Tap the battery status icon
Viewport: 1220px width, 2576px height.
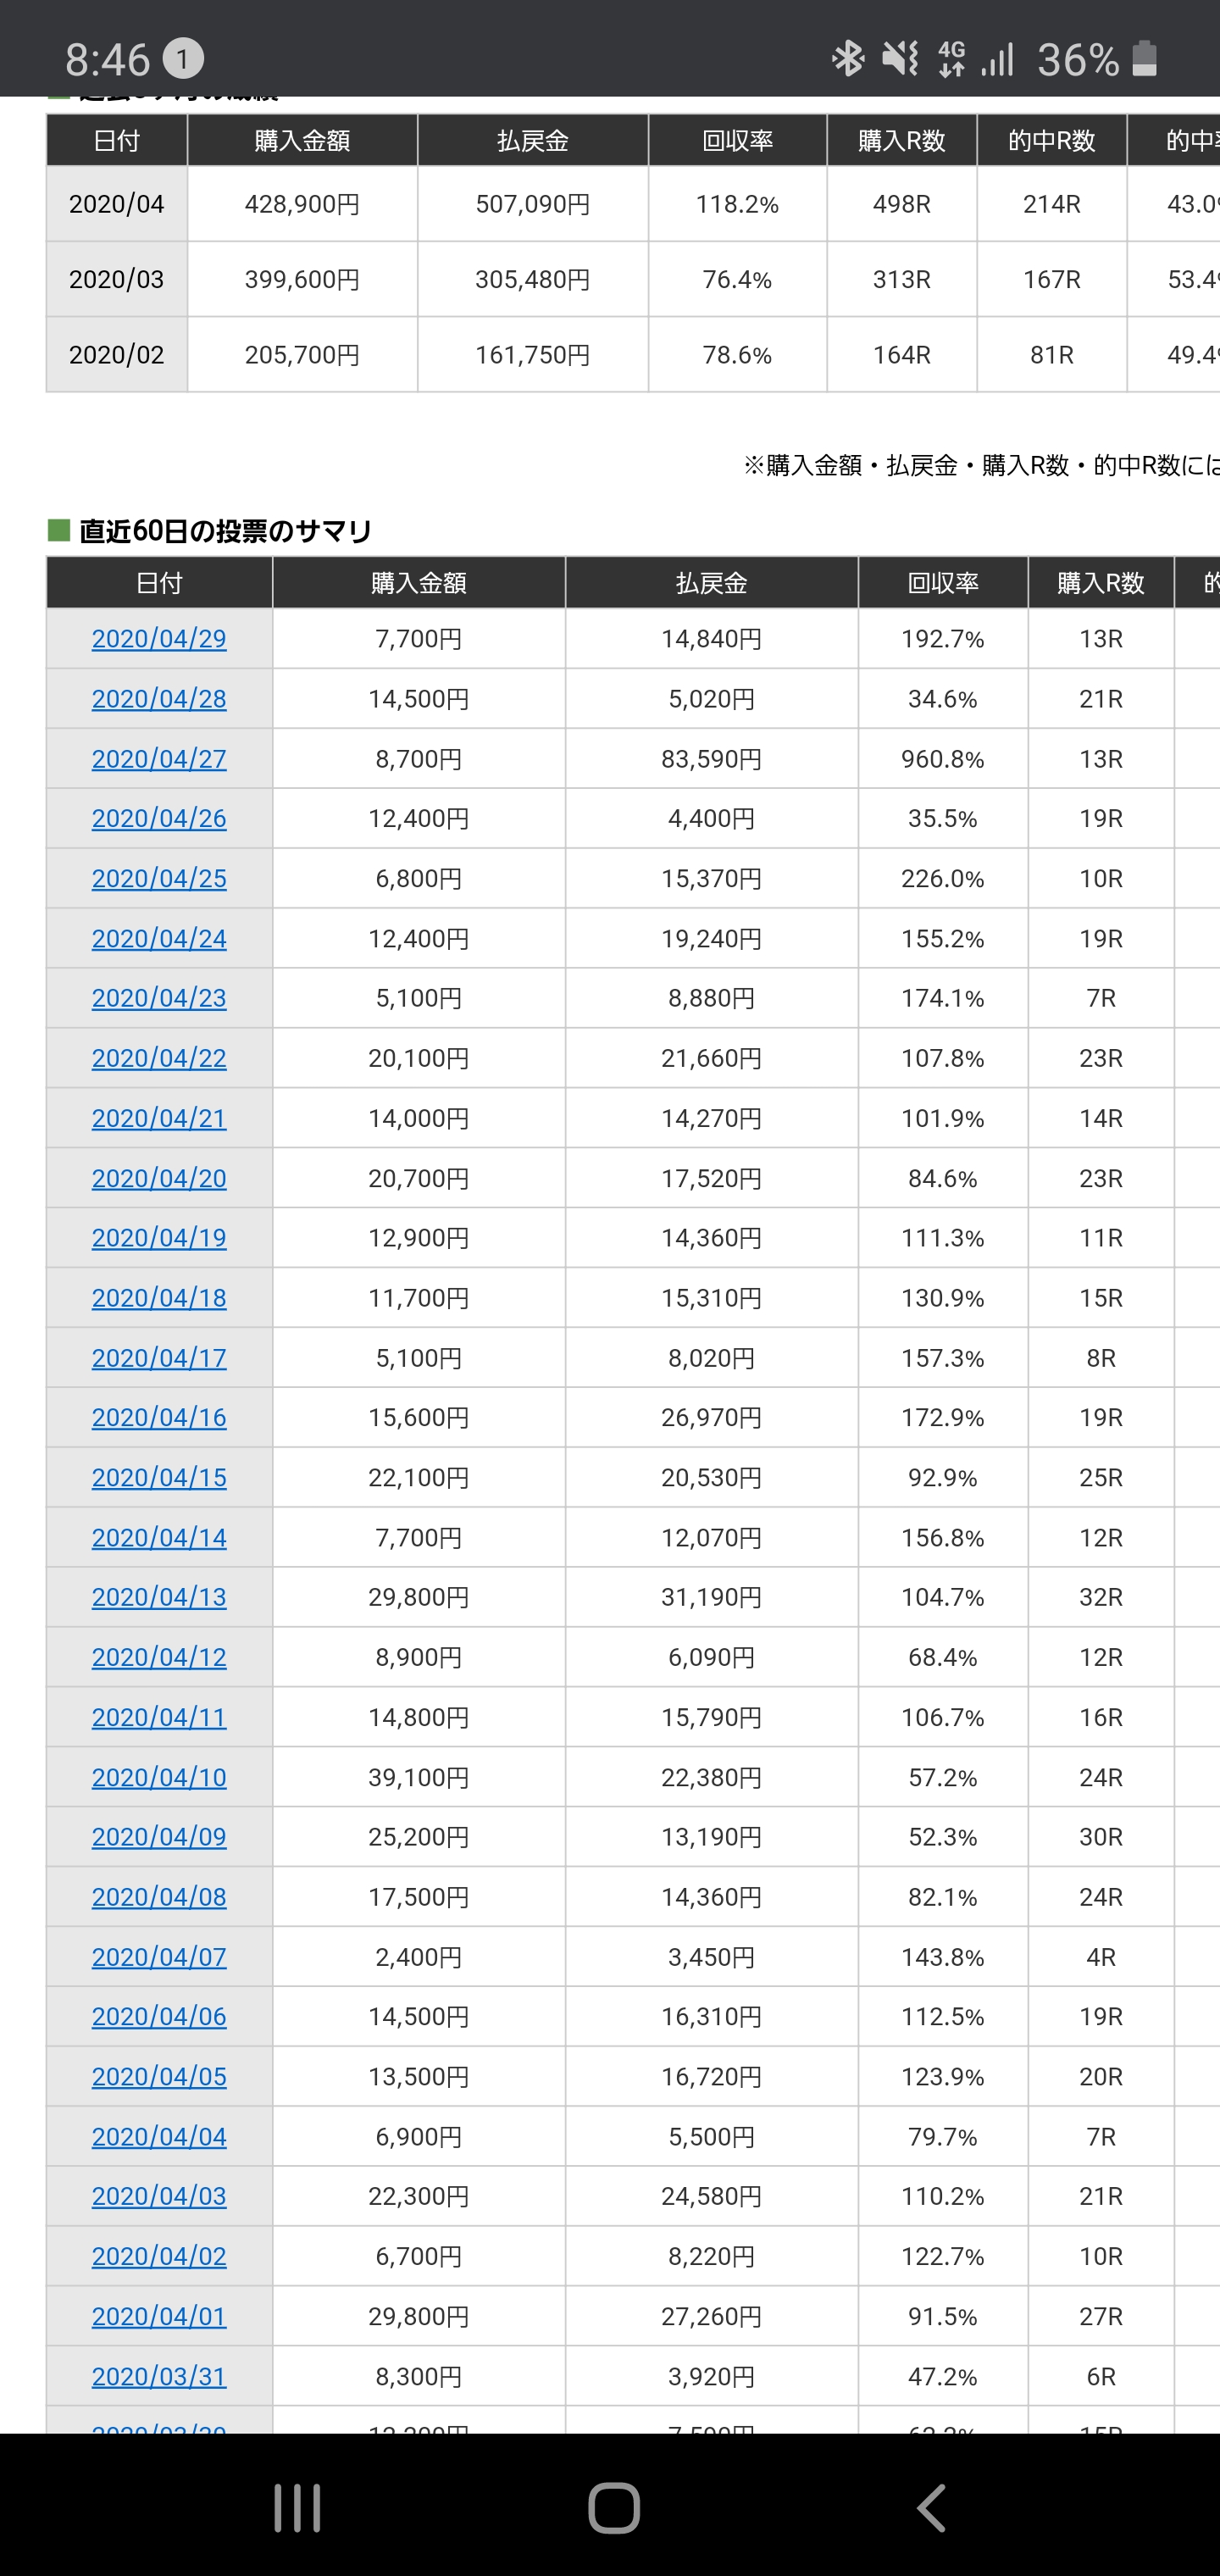(1145, 59)
